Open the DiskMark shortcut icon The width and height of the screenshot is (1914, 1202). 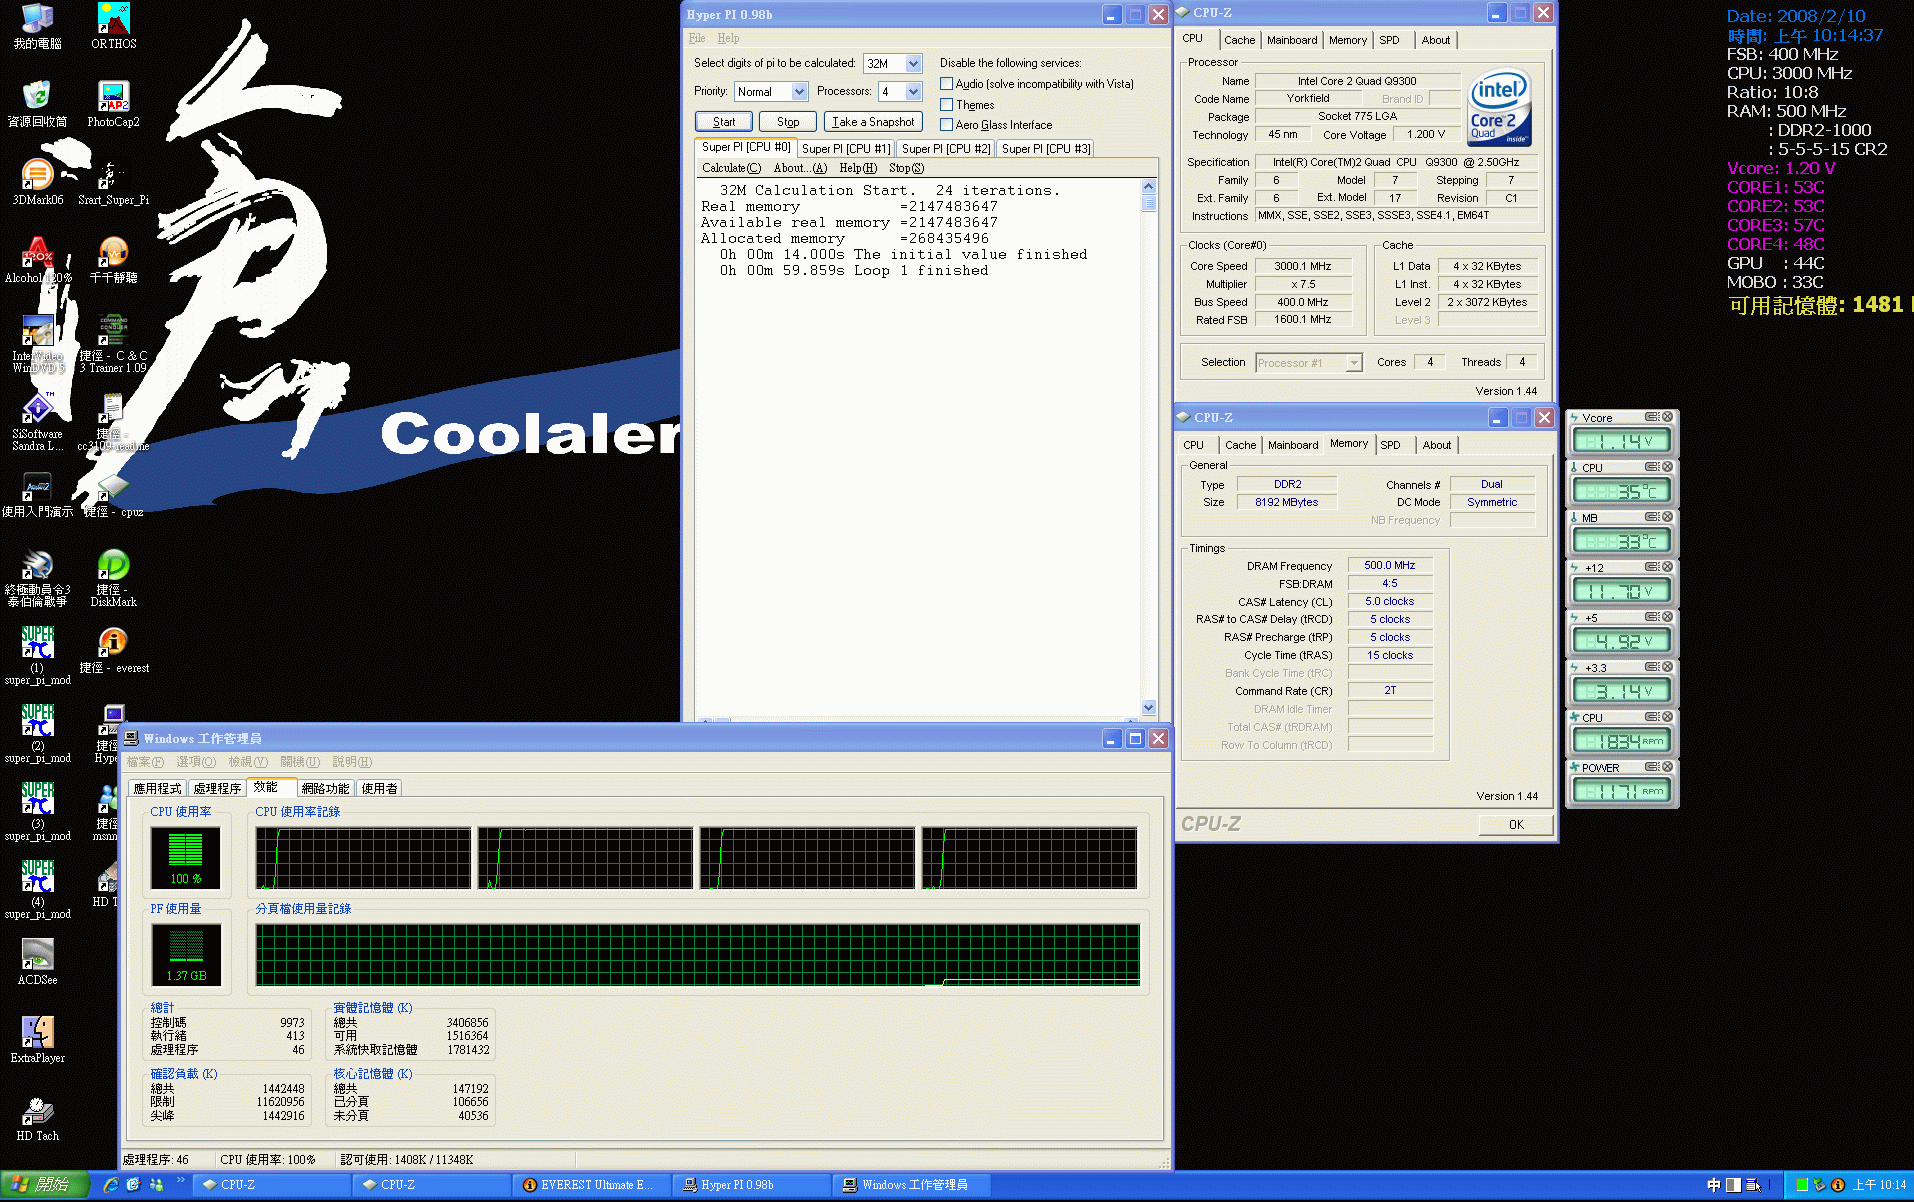coord(113,566)
